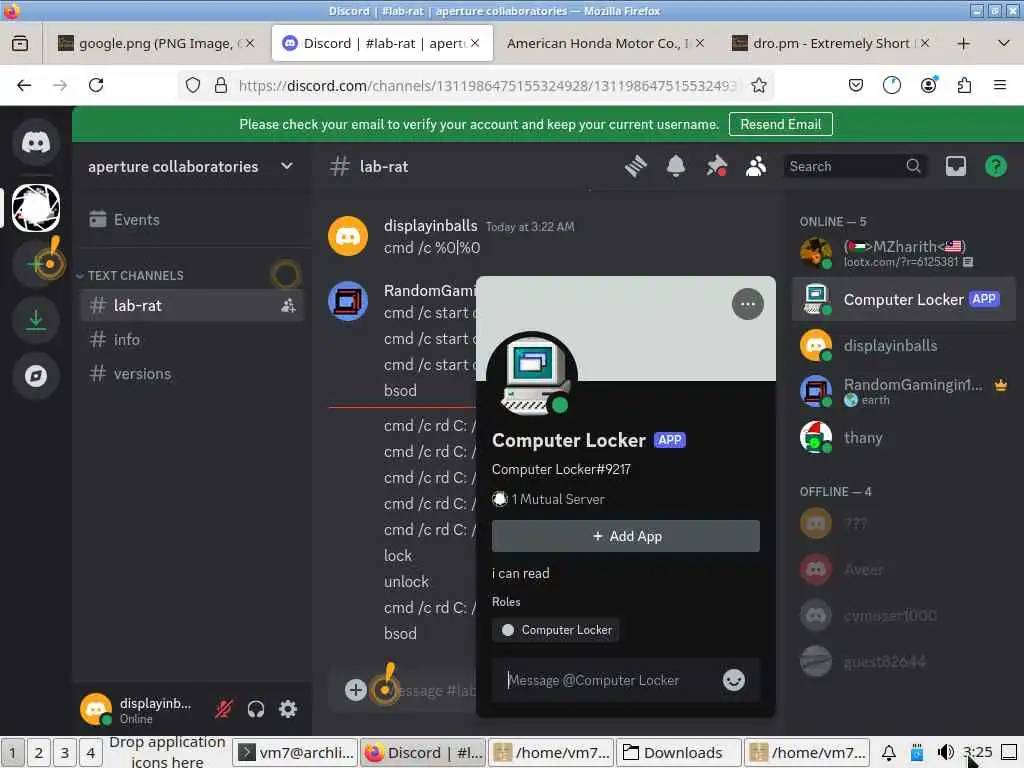Click the emoji picker in profile message box
This screenshot has height=768, width=1024.
(733, 680)
